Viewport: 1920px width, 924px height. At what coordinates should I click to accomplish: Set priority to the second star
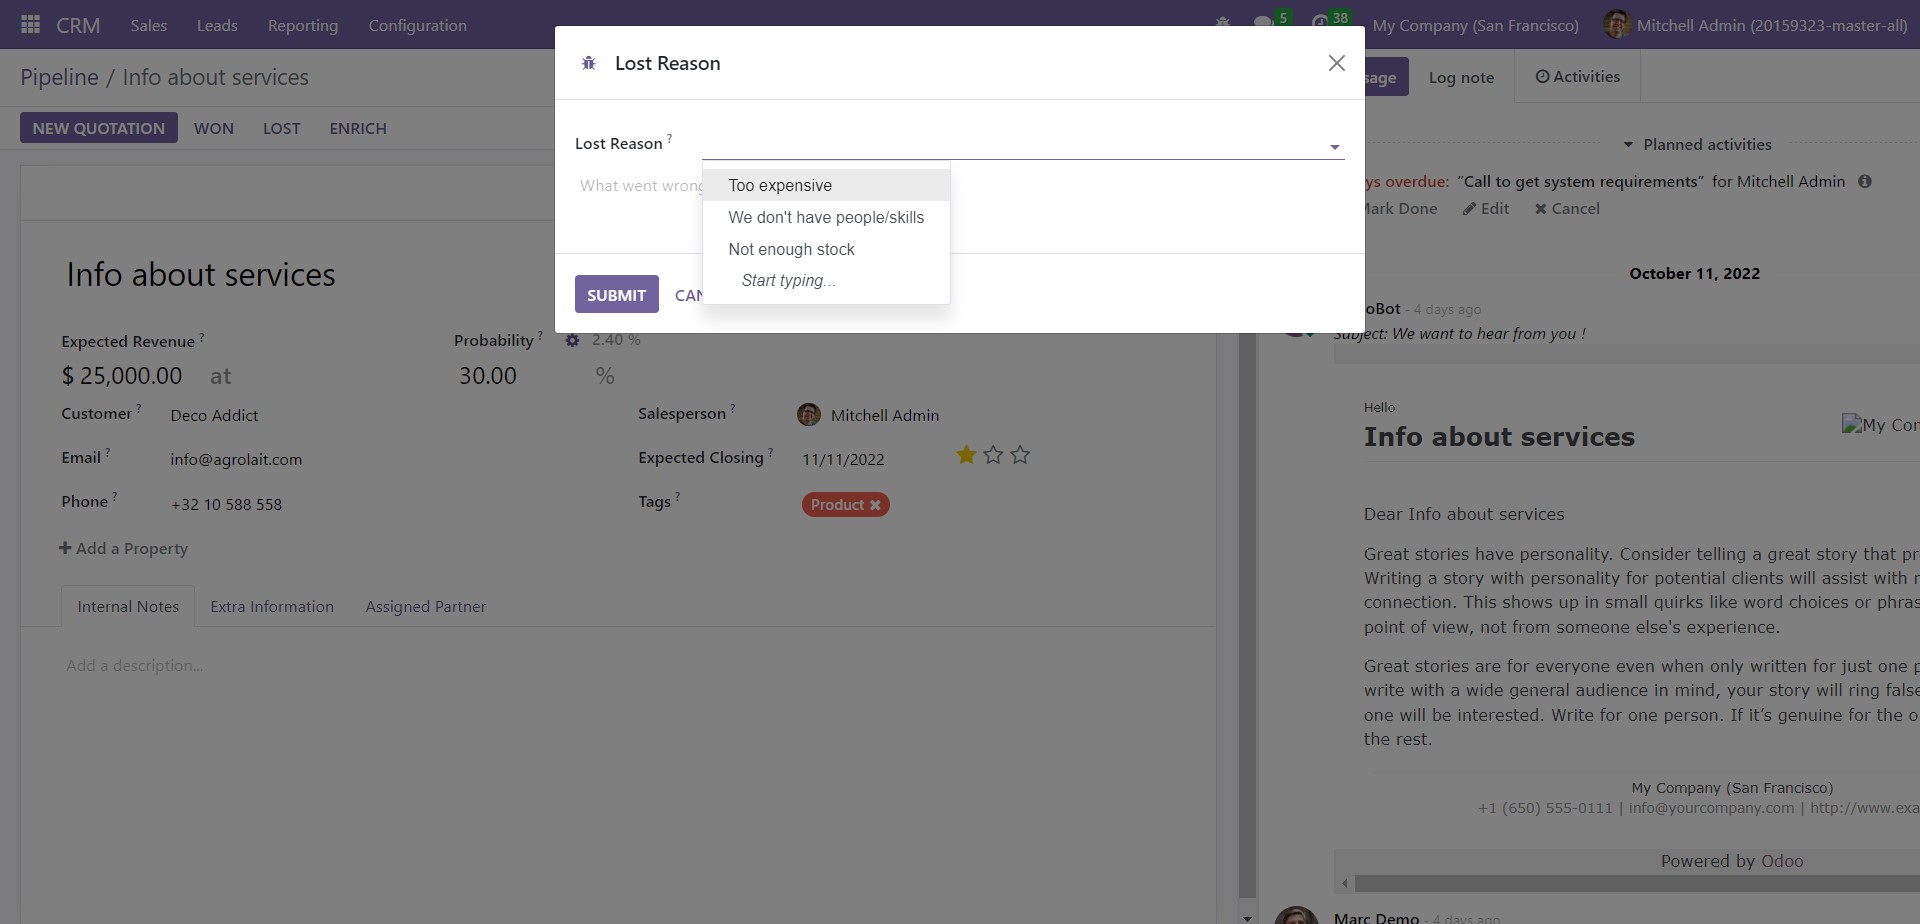pyautogui.click(x=993, y=456)
